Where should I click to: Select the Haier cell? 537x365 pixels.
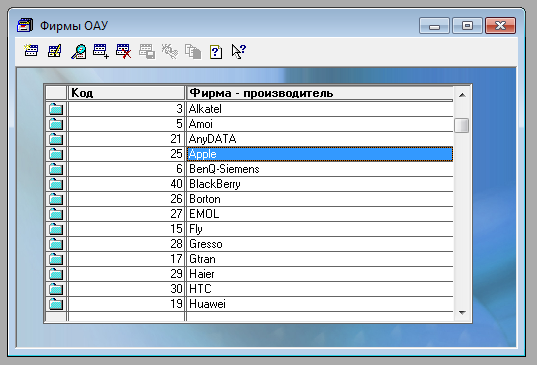(320, 274)
